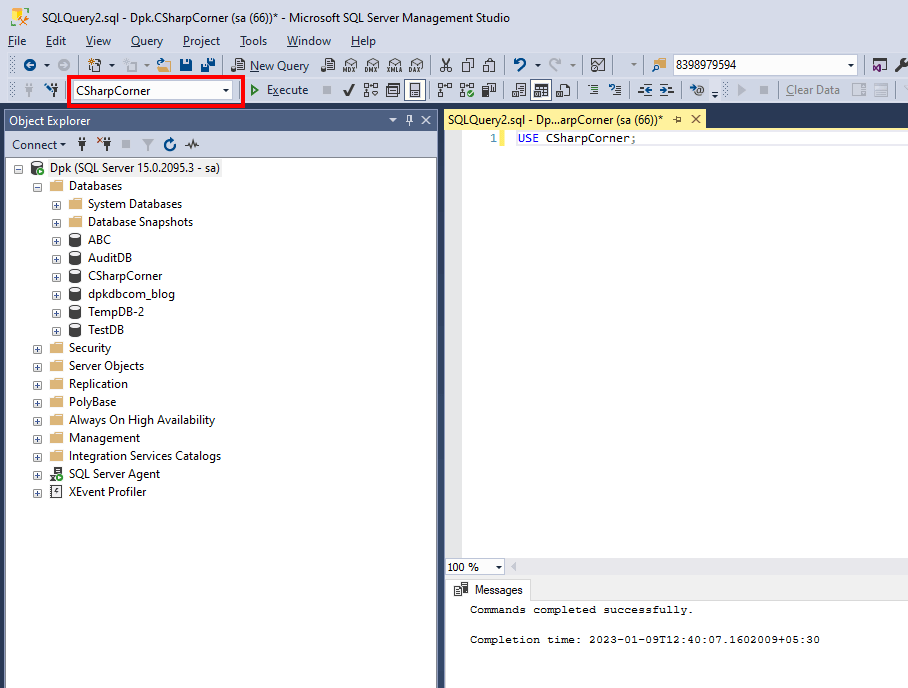Viewport: 908px width, 688px height.
Task: Parse the query using the checkmark icon
Action: click(x=350, y=90)
